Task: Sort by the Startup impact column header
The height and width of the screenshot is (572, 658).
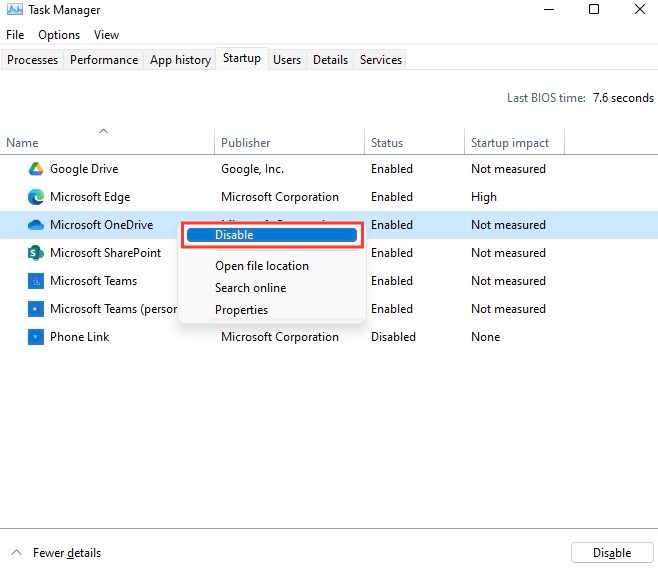Action: coord(514,143)
